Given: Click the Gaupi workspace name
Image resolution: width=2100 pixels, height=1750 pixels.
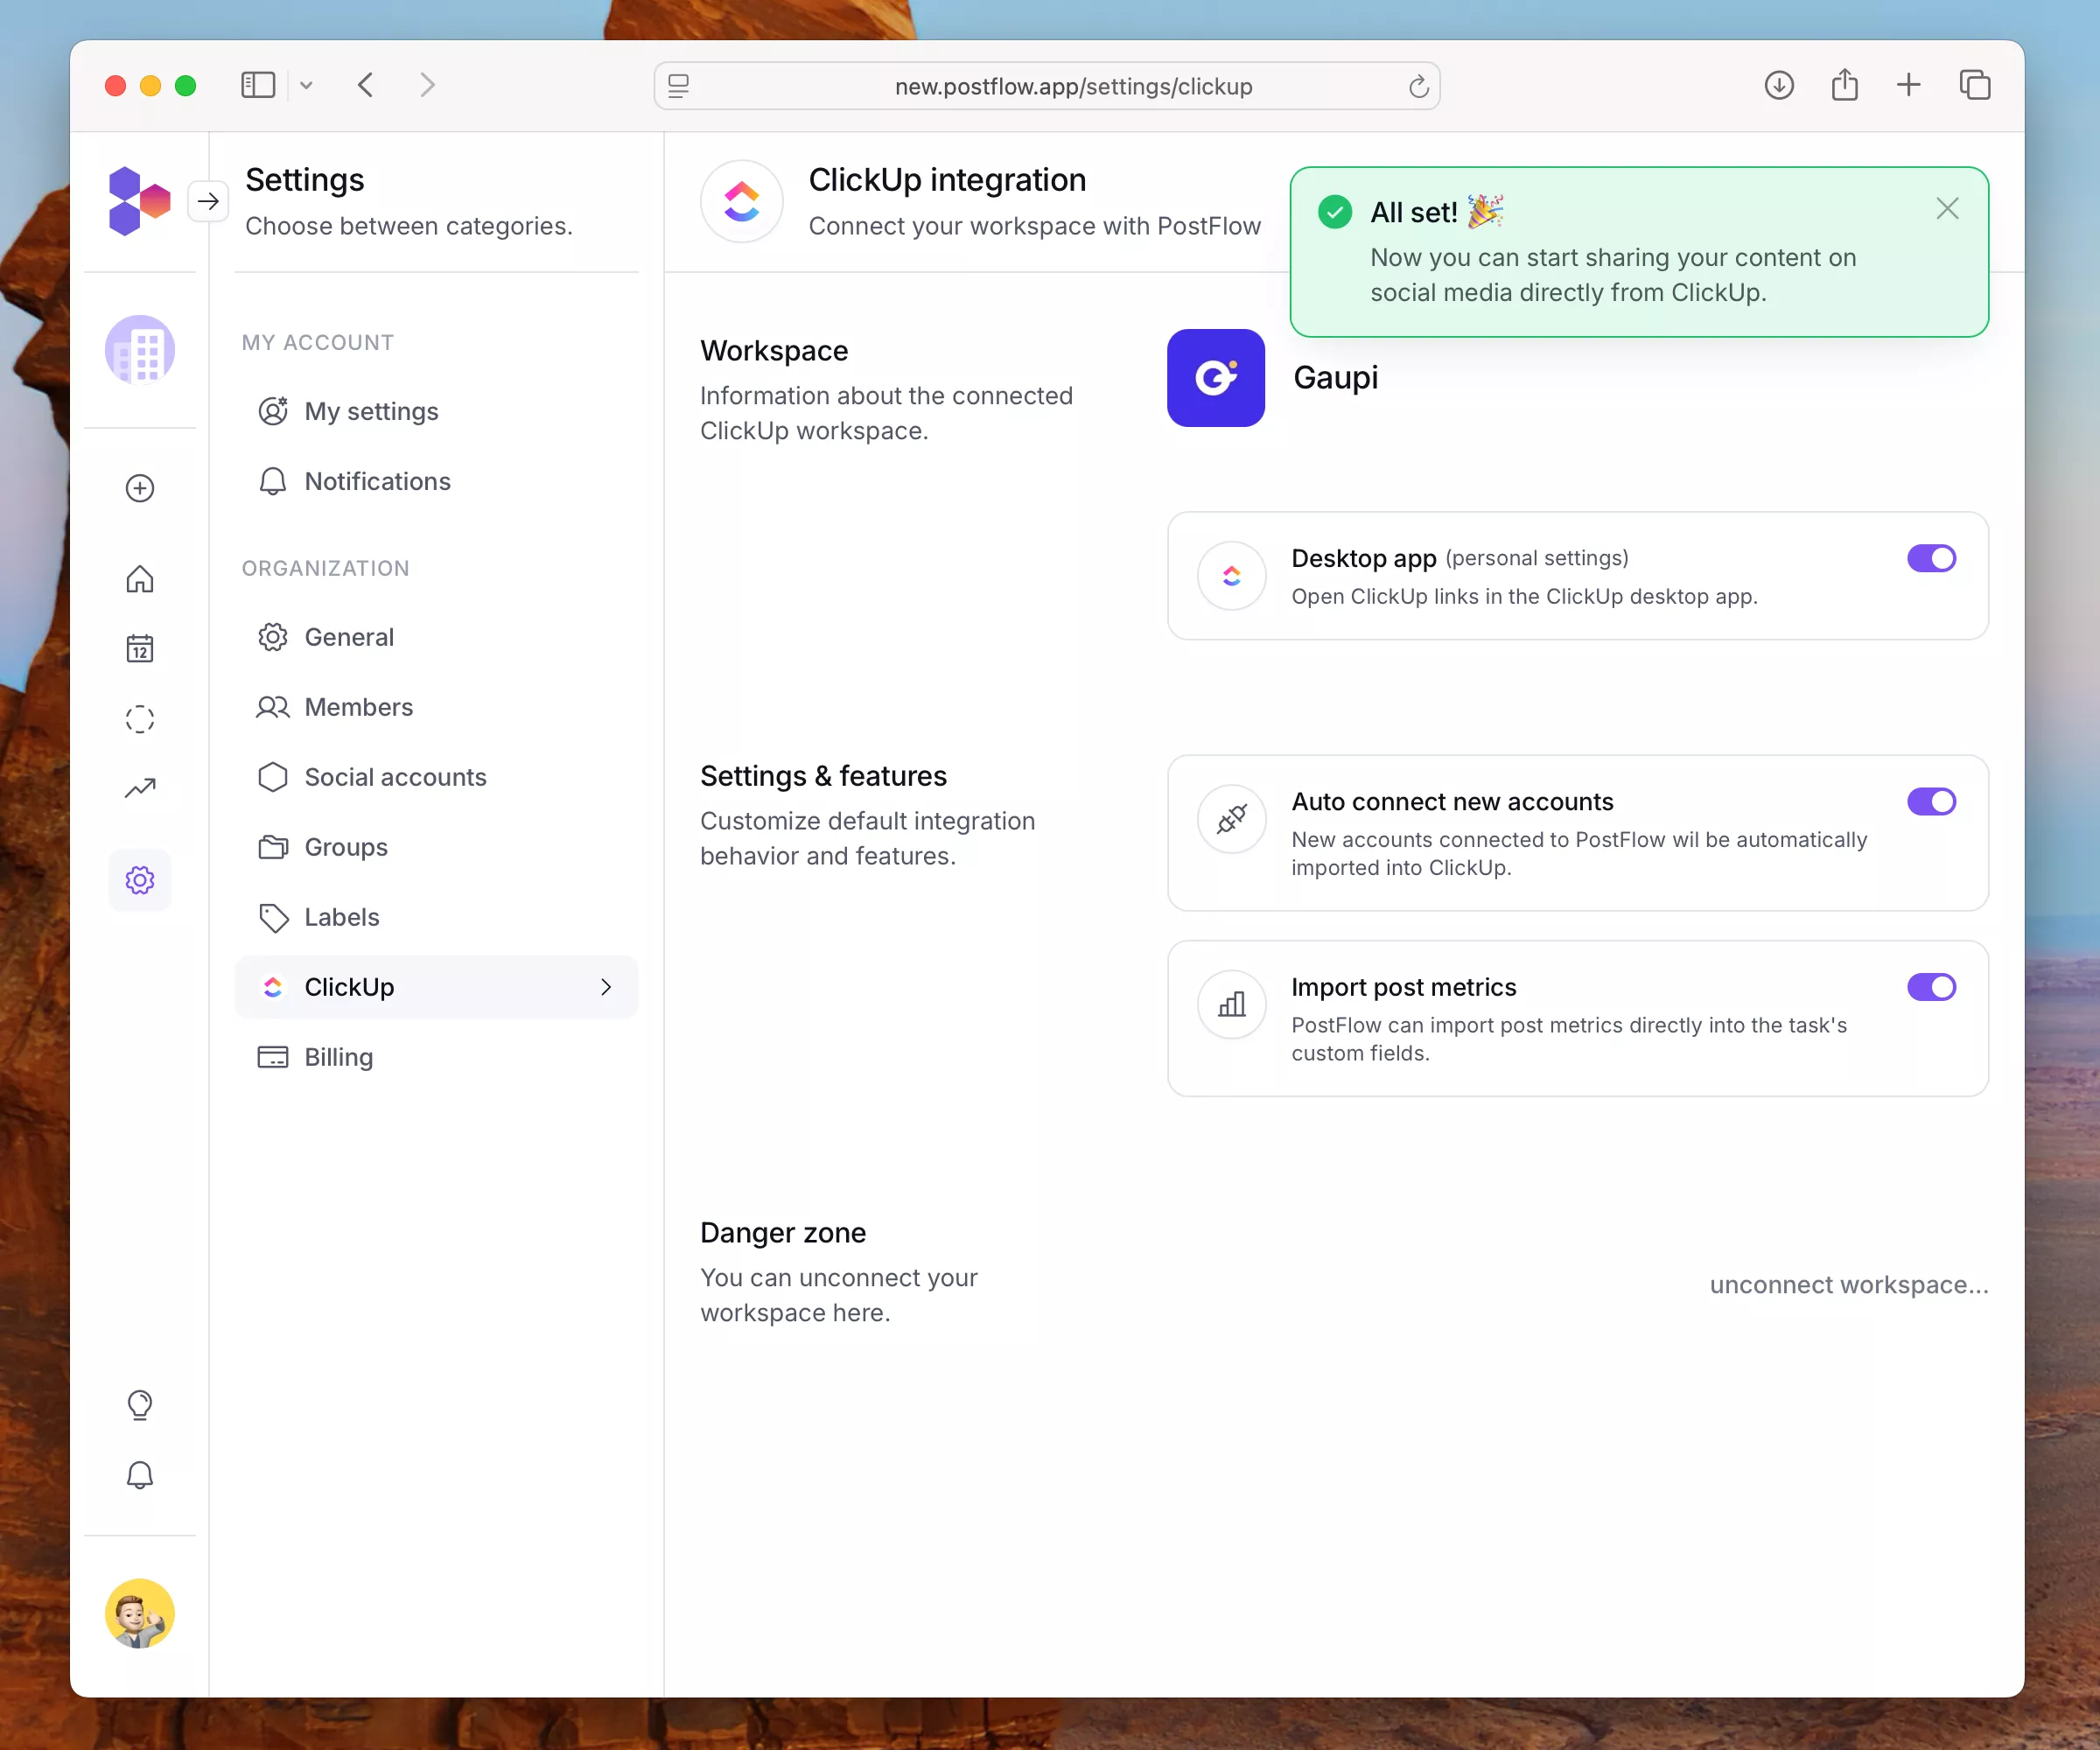Looking at the screenshot, I should click(1336, 378).
